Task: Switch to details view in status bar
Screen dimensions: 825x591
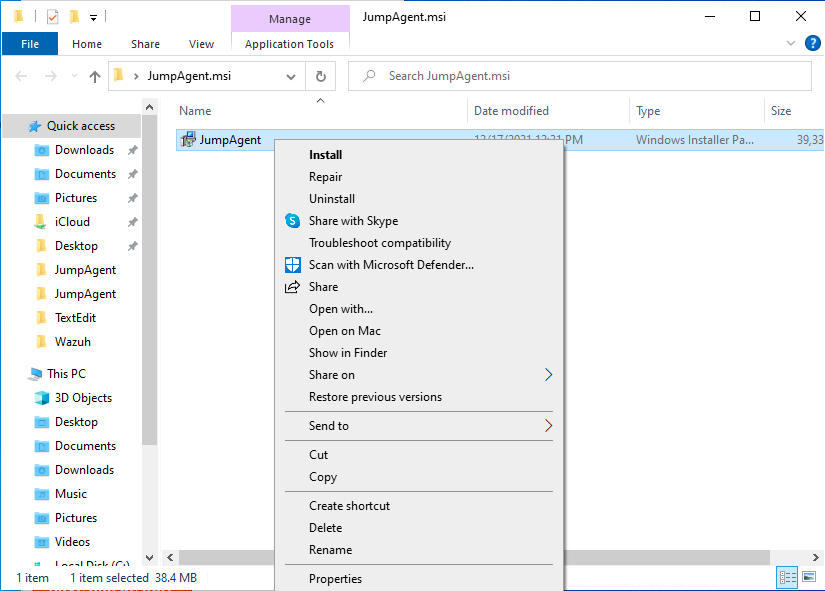Action: pyautogui.click(x=787, y=577)
